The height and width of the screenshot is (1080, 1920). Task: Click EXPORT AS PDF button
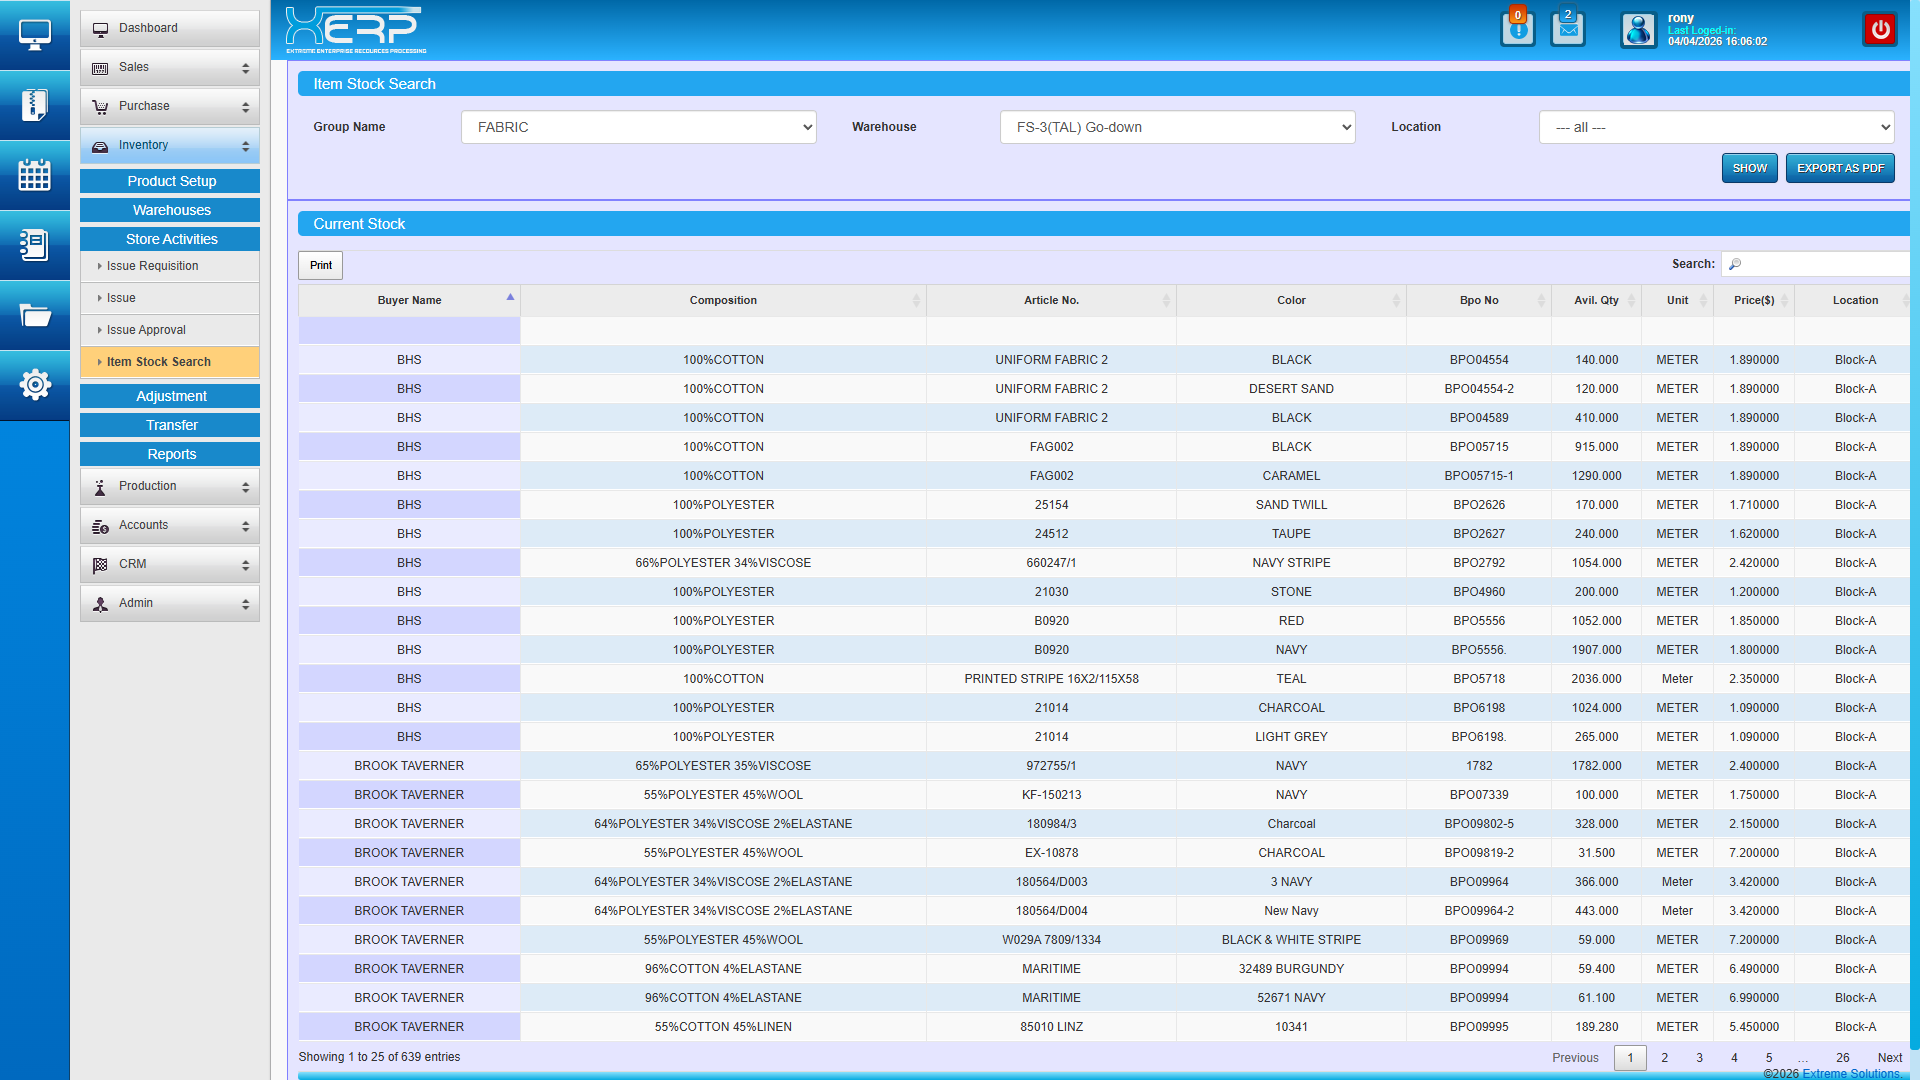1840,168
